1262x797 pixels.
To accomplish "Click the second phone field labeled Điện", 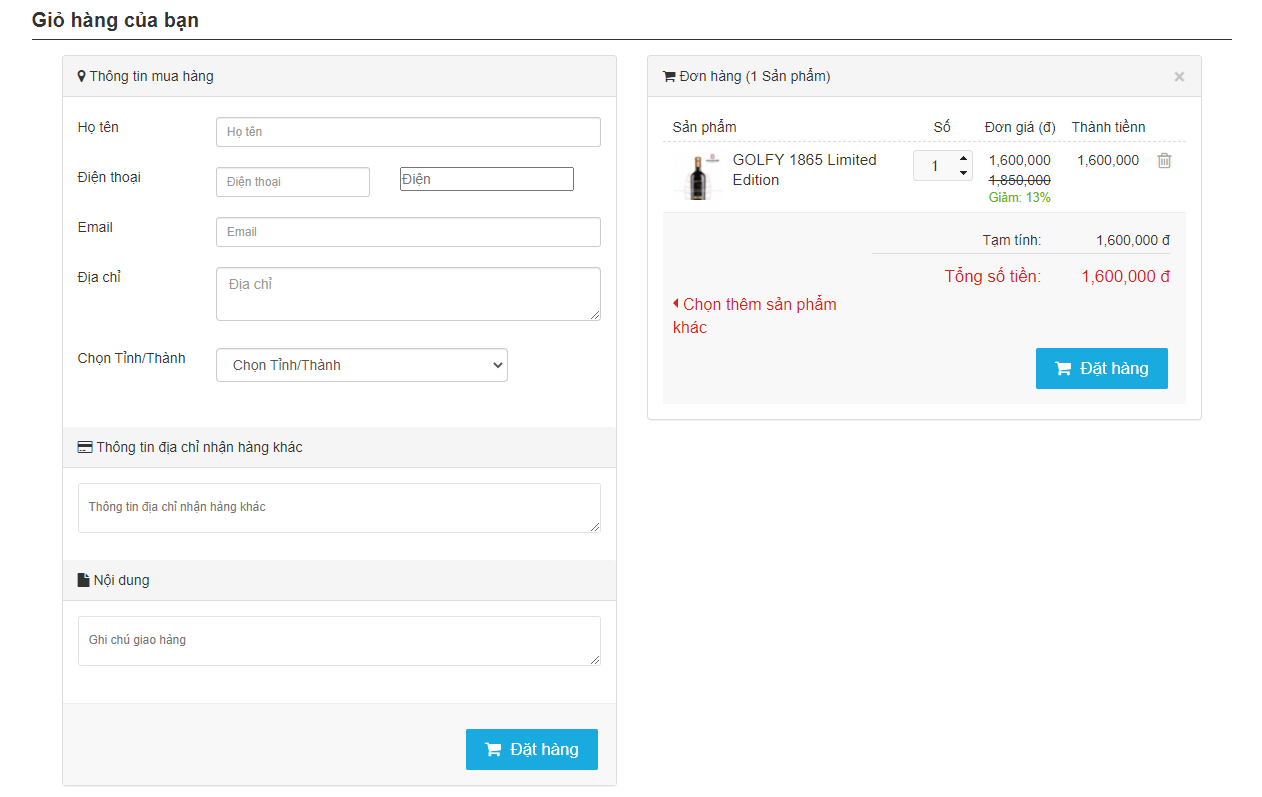I will tap(486, 179).
